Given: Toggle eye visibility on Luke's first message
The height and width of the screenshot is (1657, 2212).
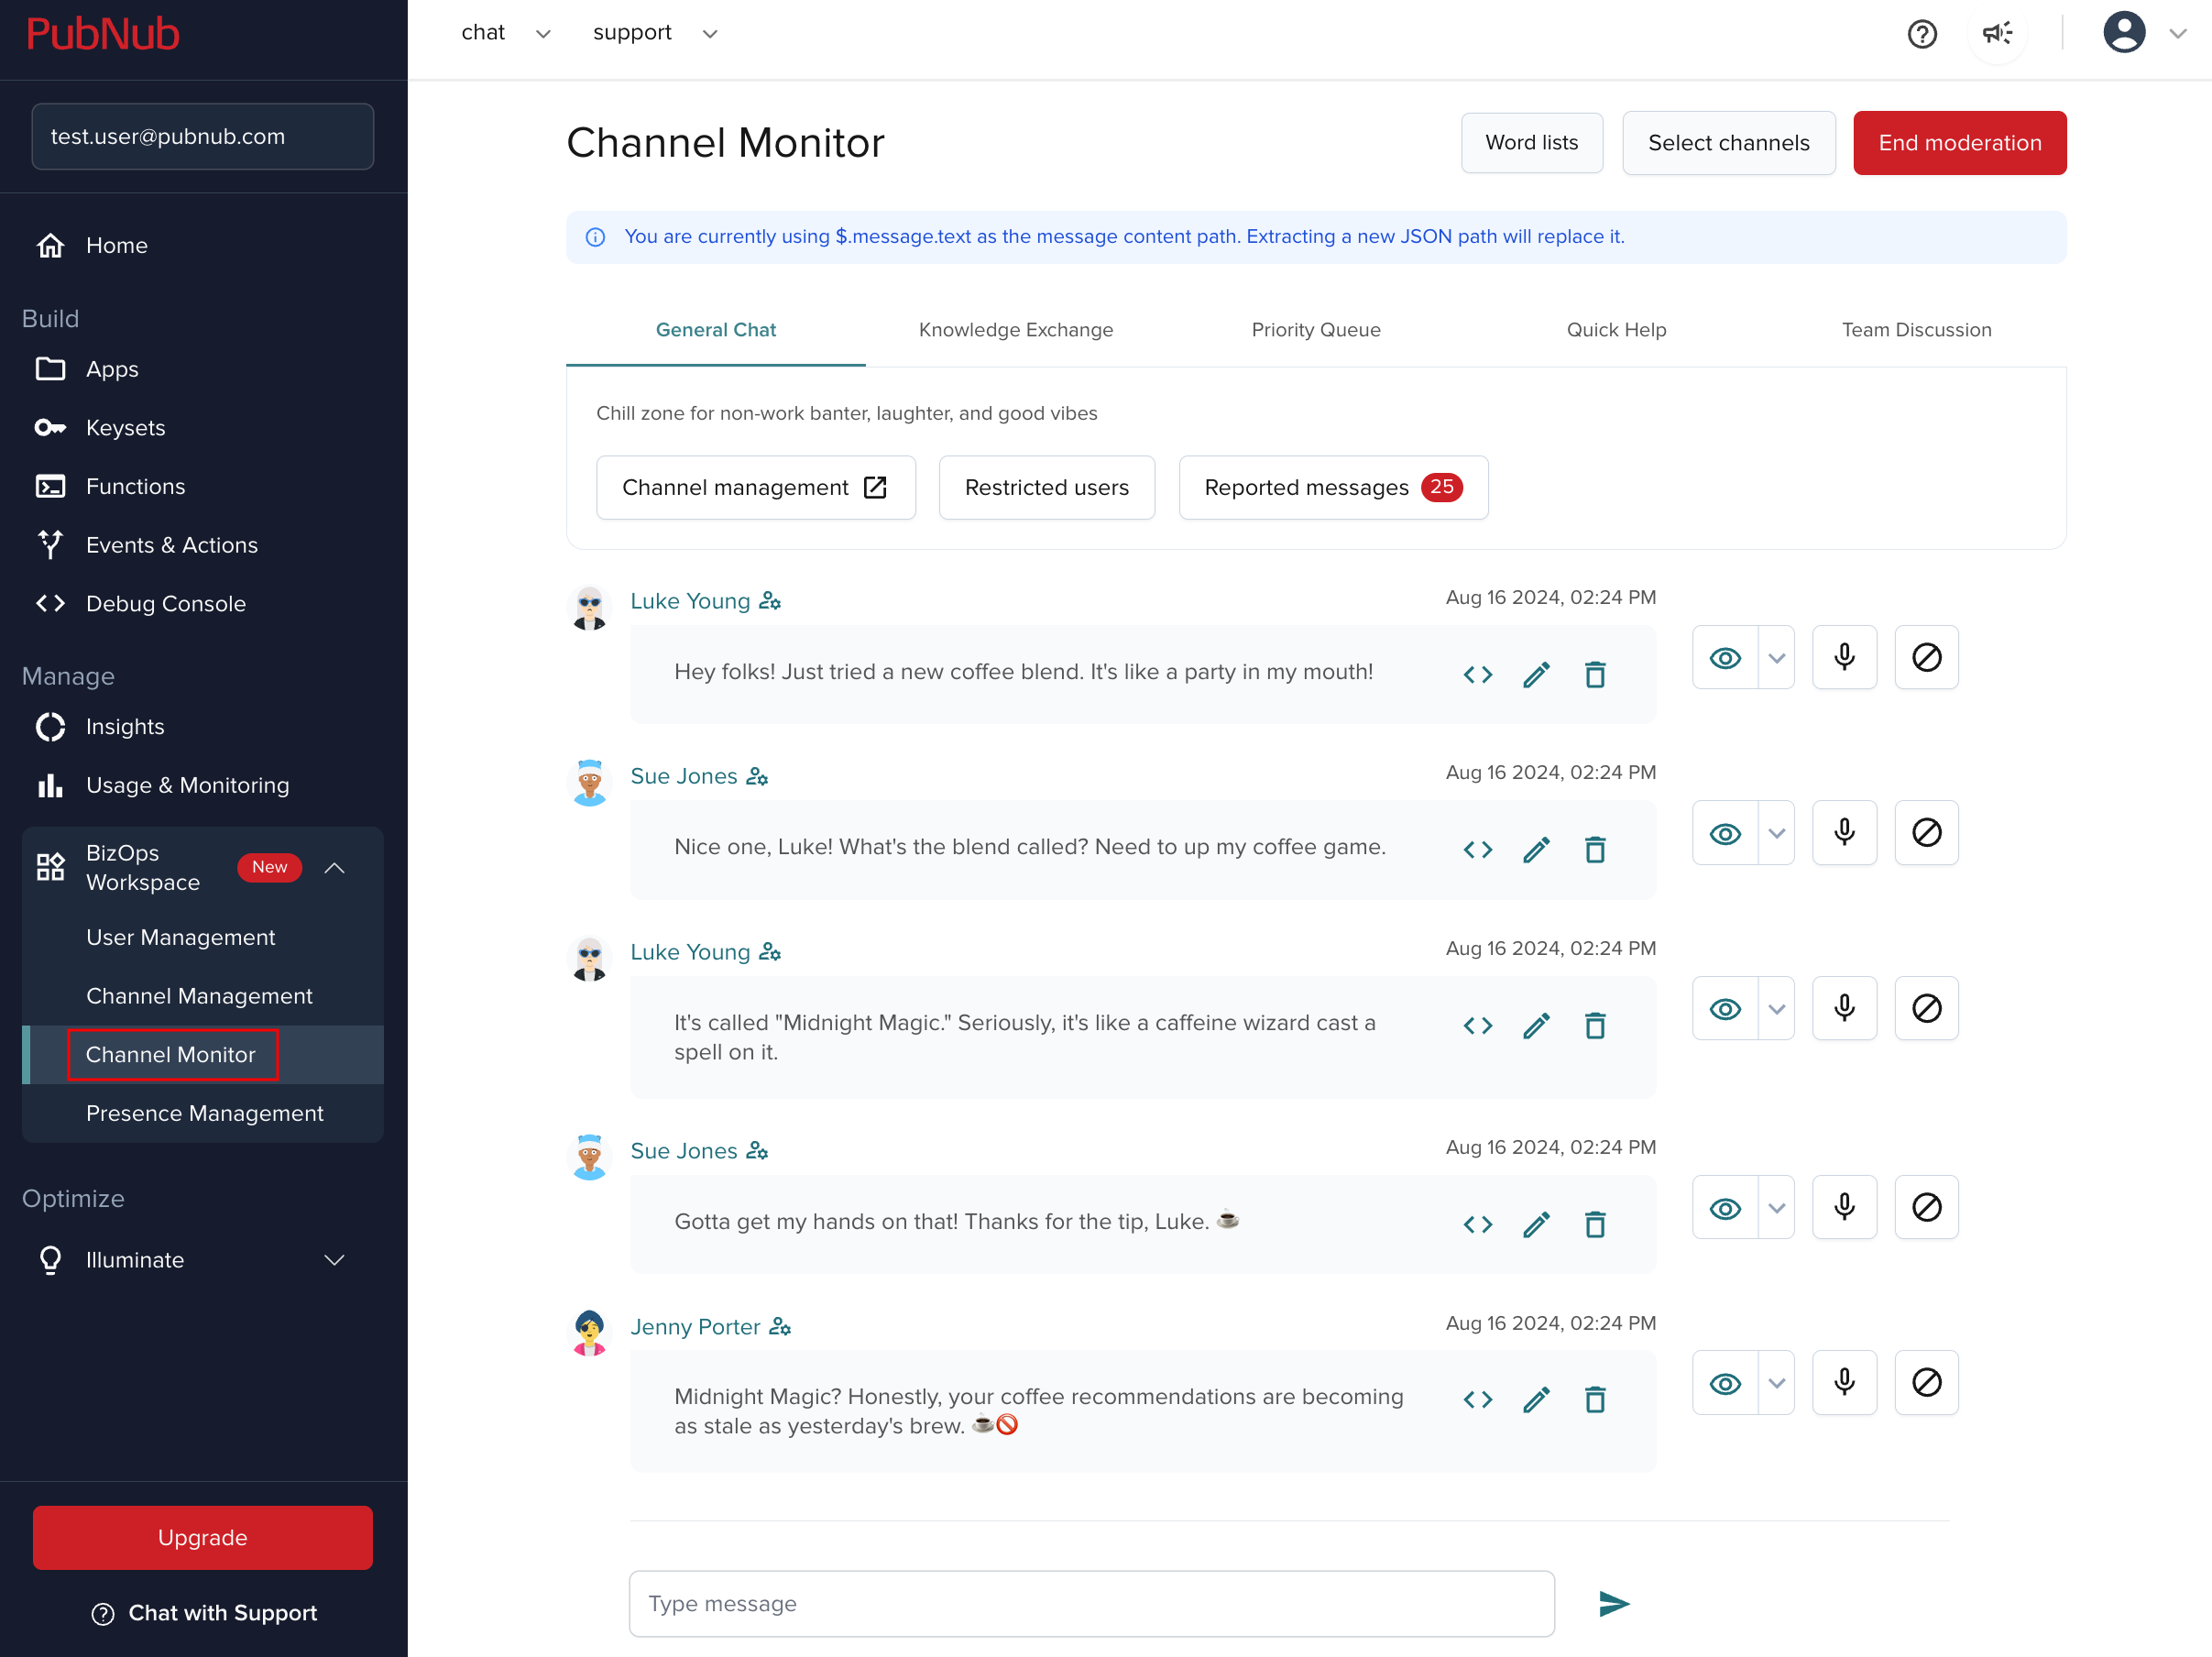Looking at the screenshot, I should tap(1725, 657).
